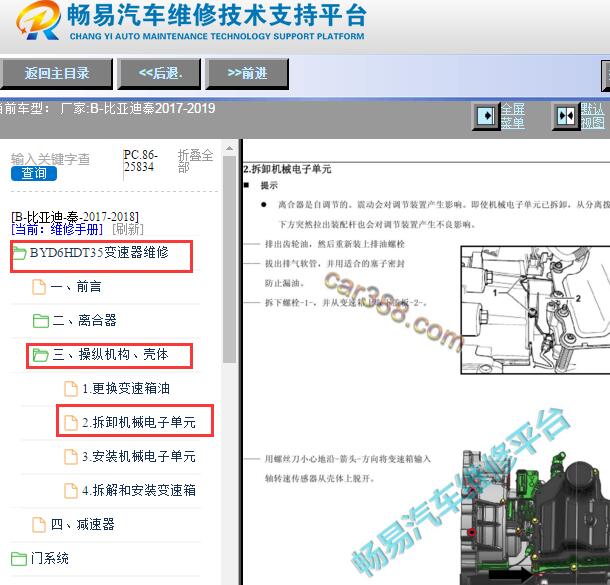Click document icon next to 一、前言

coord(39,287)
